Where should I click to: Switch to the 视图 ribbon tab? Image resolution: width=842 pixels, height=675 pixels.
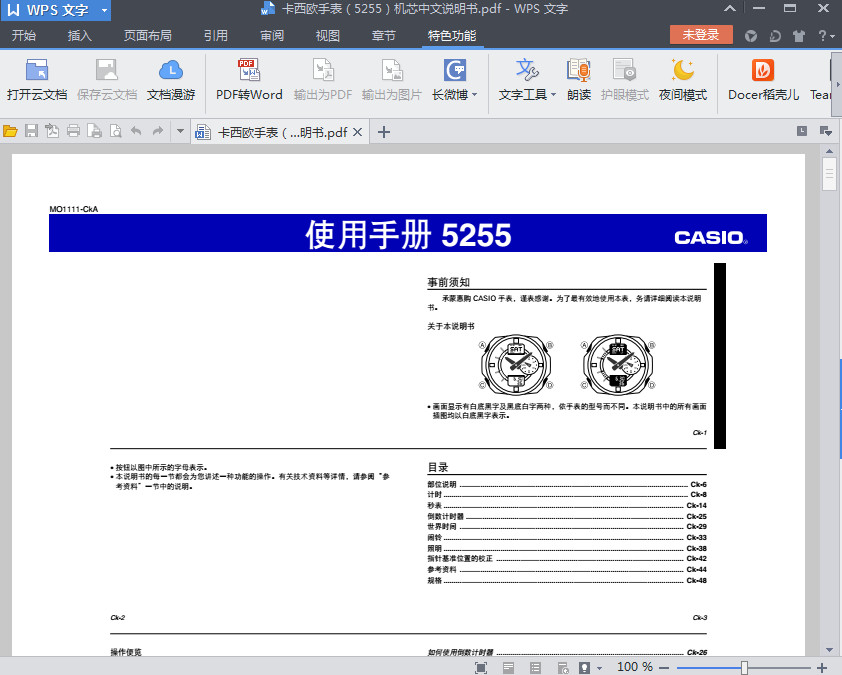click(x=328, y=35)
